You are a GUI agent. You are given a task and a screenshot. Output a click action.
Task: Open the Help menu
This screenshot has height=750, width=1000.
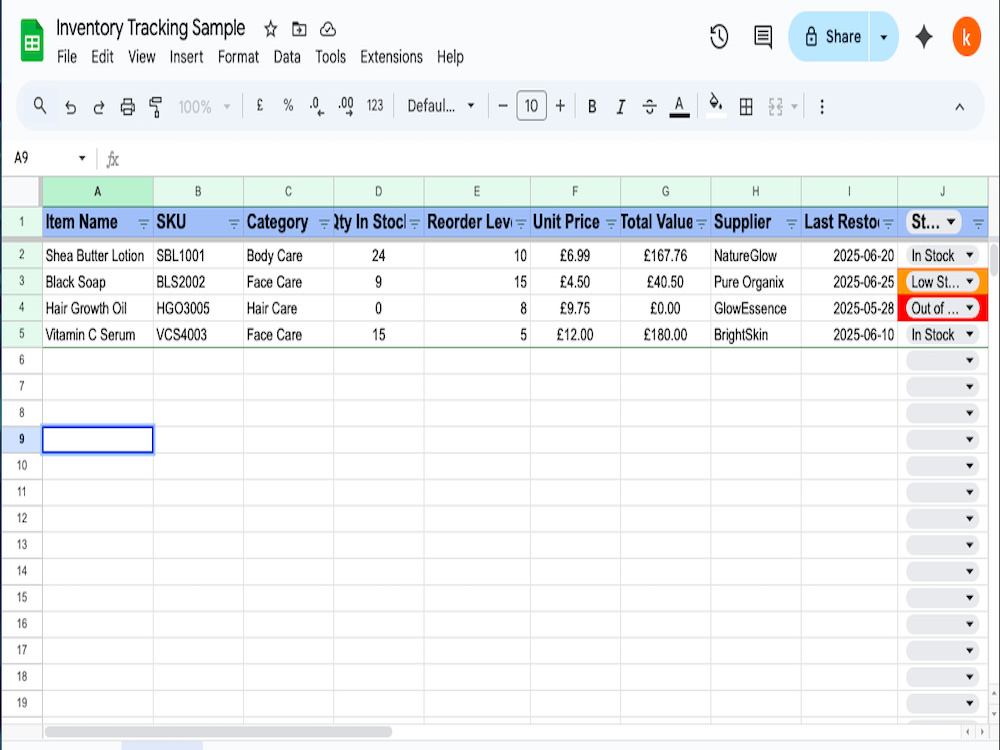(x=450, y=57)
